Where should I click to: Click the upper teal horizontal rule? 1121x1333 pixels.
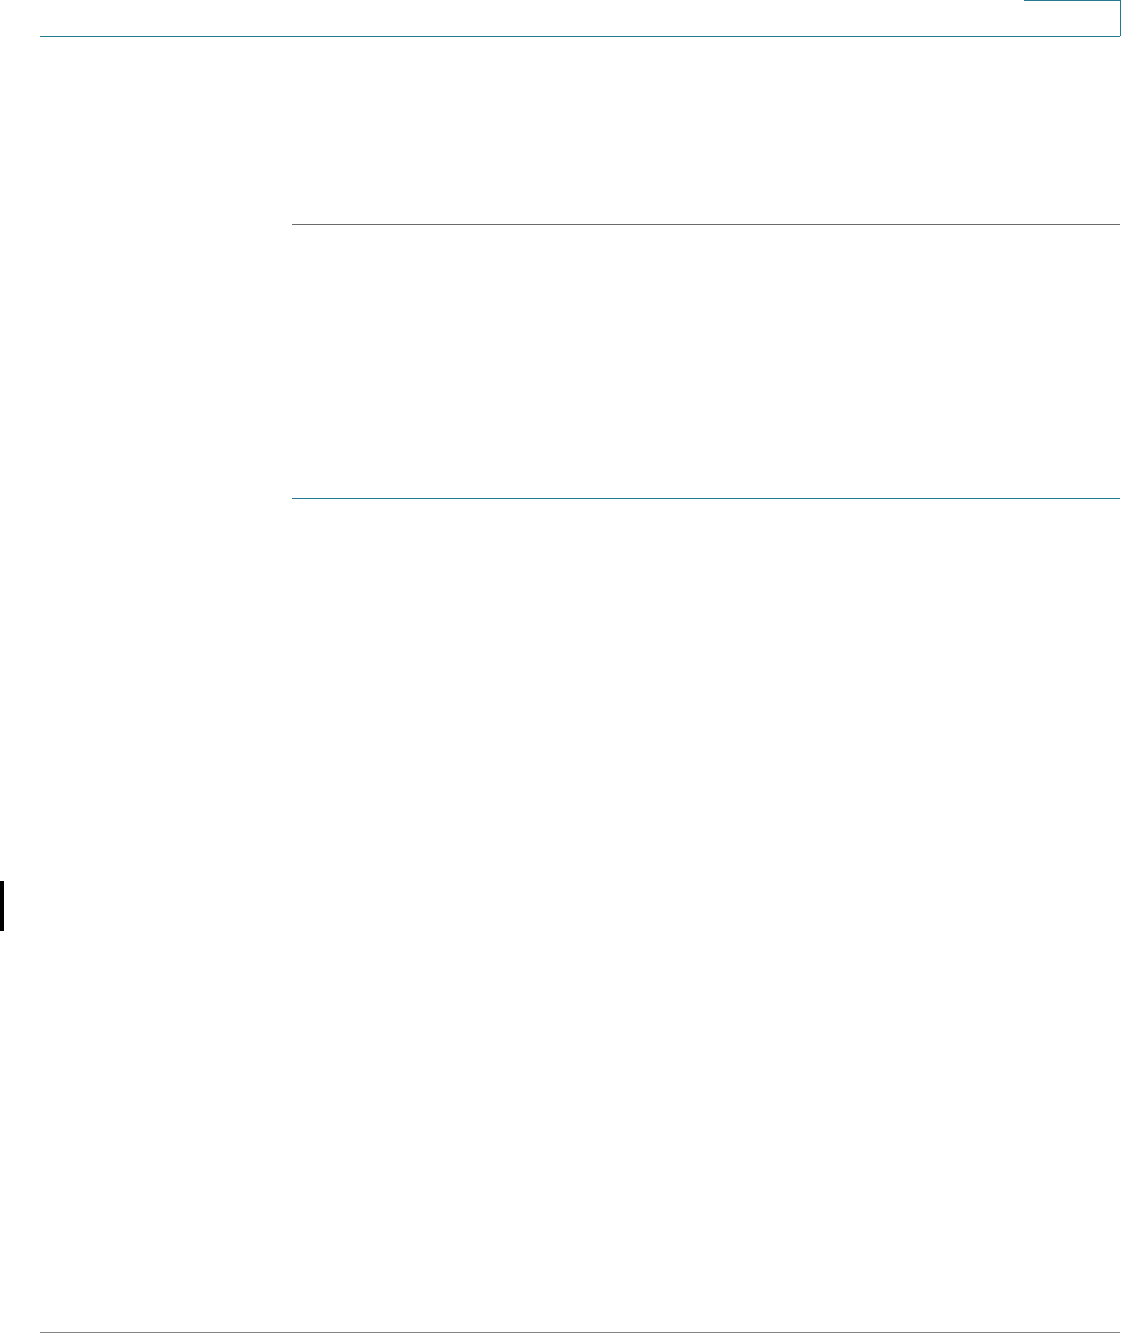705,225
